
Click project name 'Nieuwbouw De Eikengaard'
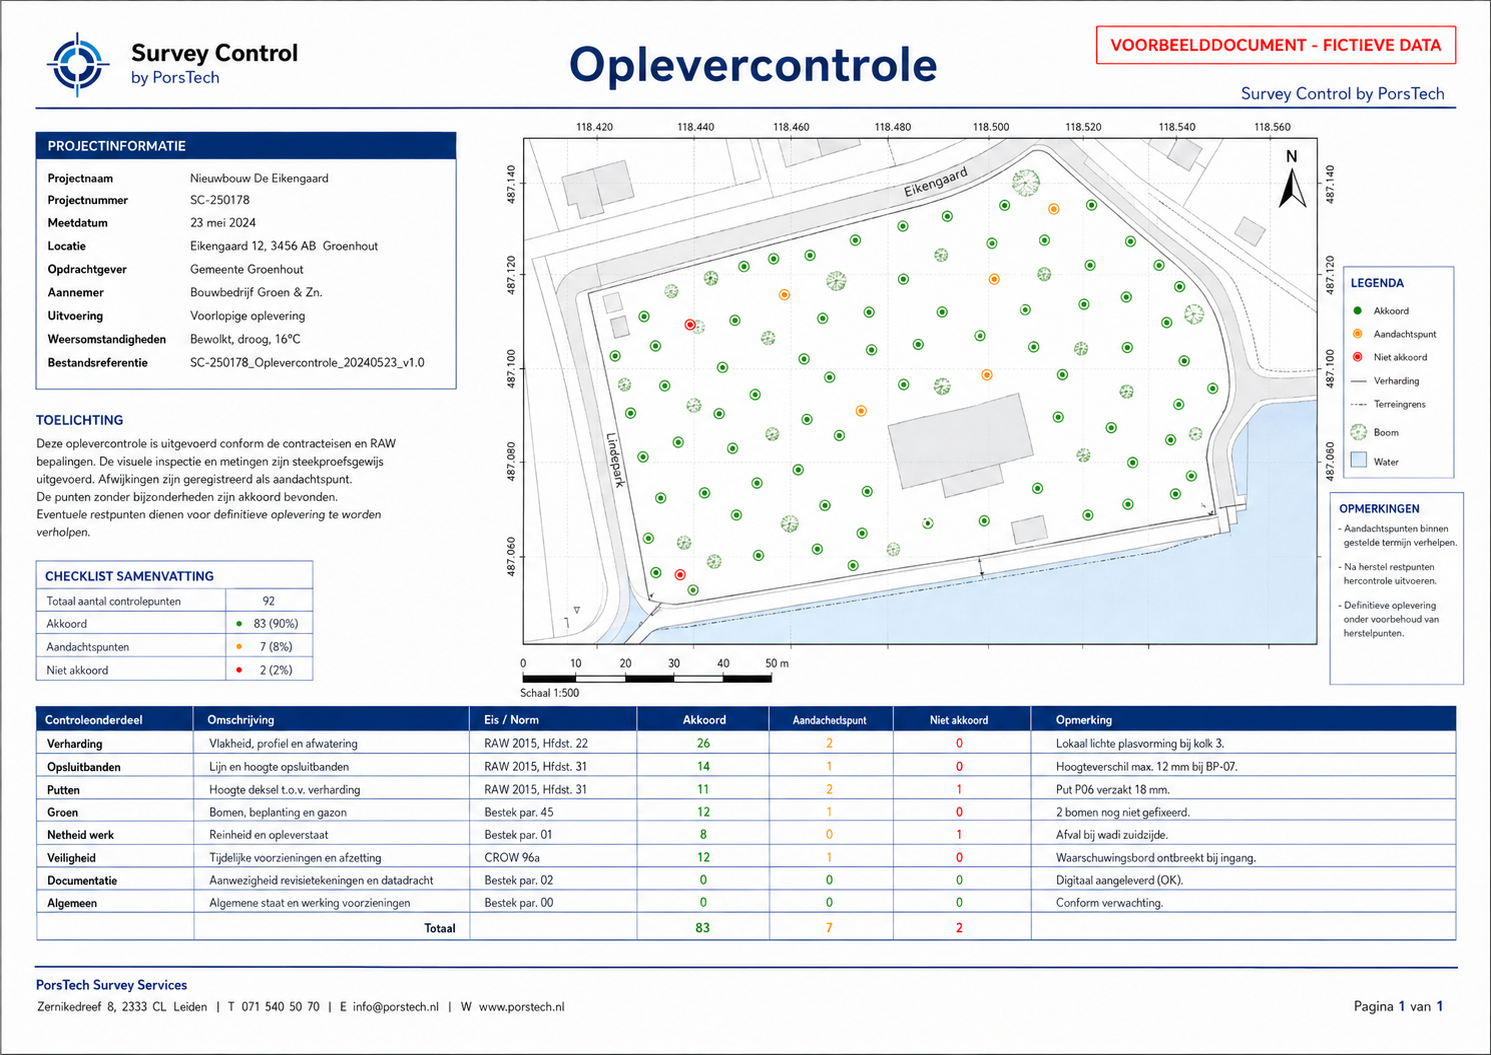[259, 178]
